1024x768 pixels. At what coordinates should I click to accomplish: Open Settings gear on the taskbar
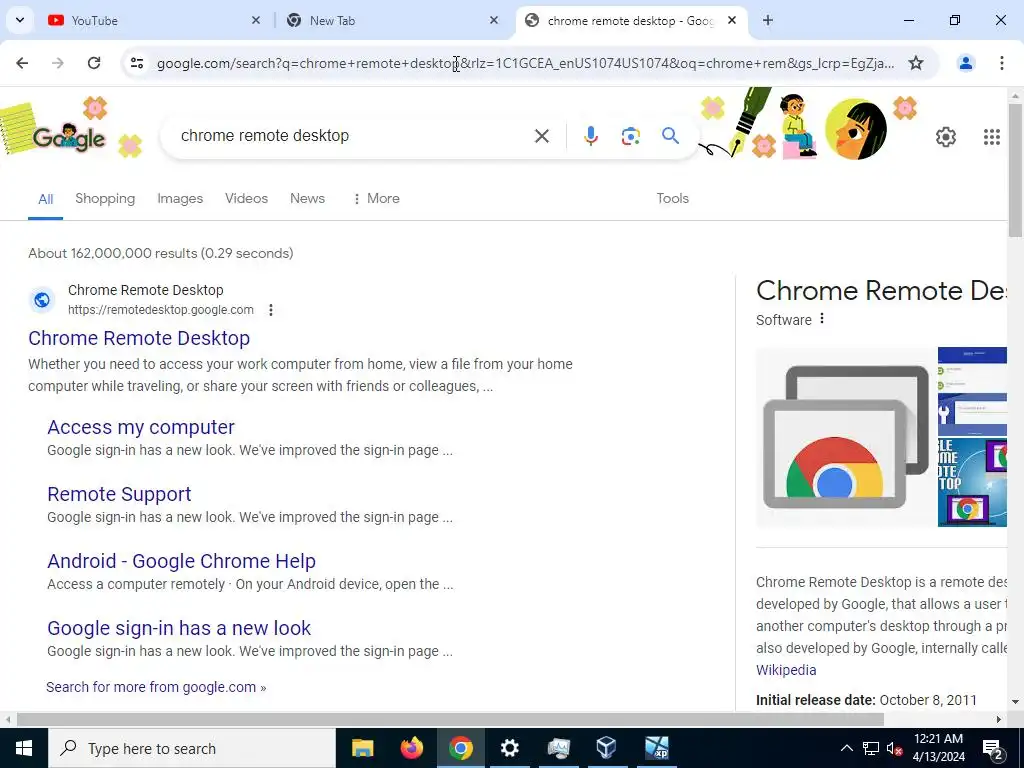click(x=509, y=748)
